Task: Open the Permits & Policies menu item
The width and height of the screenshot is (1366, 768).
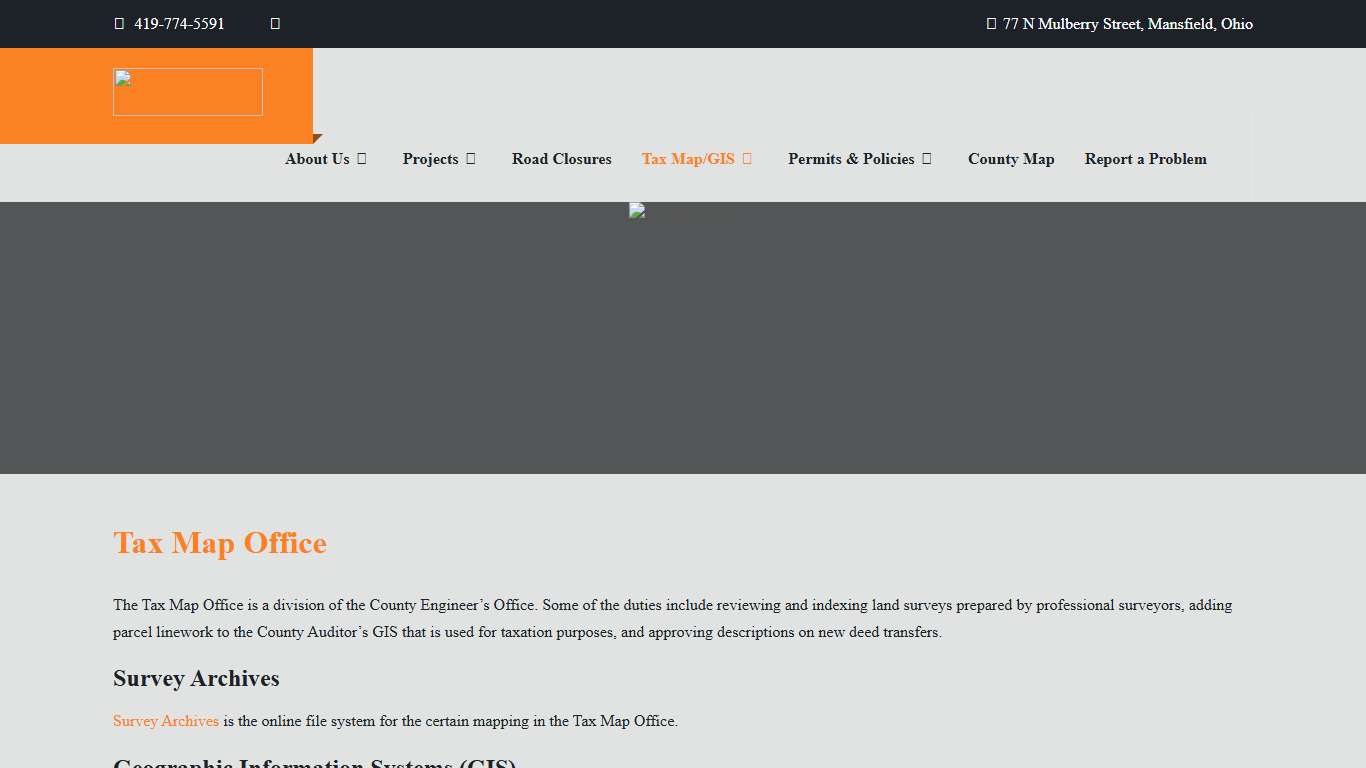Action: pos(851,159)
